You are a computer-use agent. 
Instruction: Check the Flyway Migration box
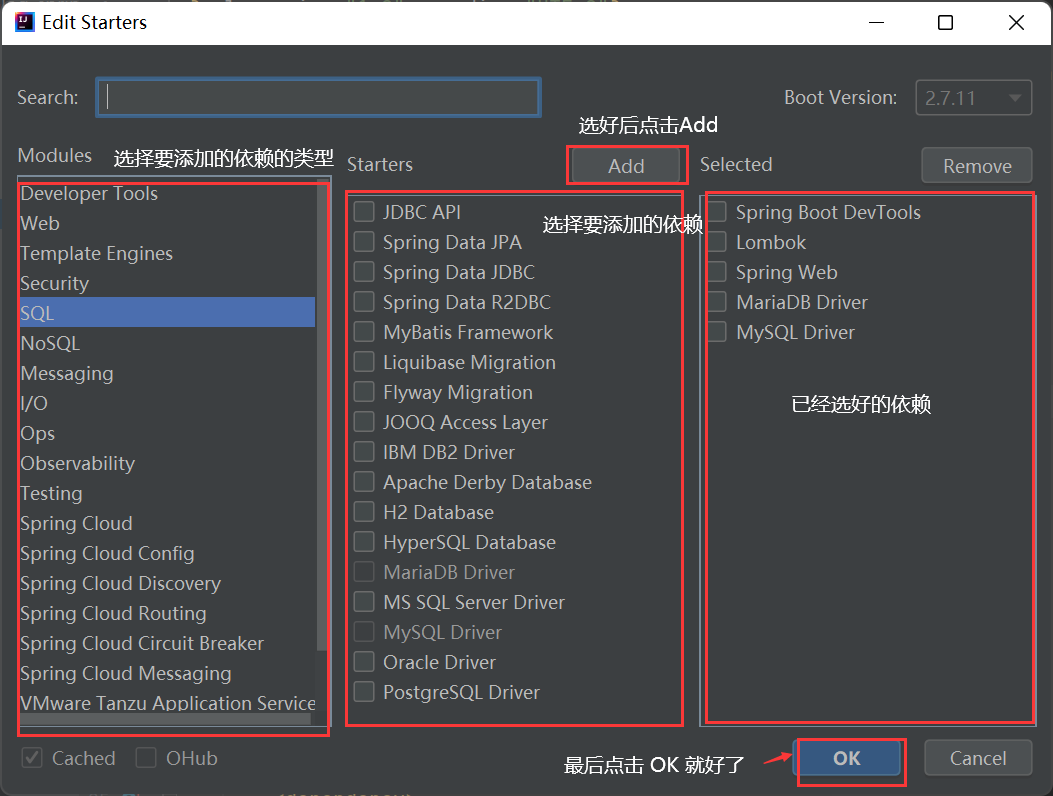(x=364, y=392)
